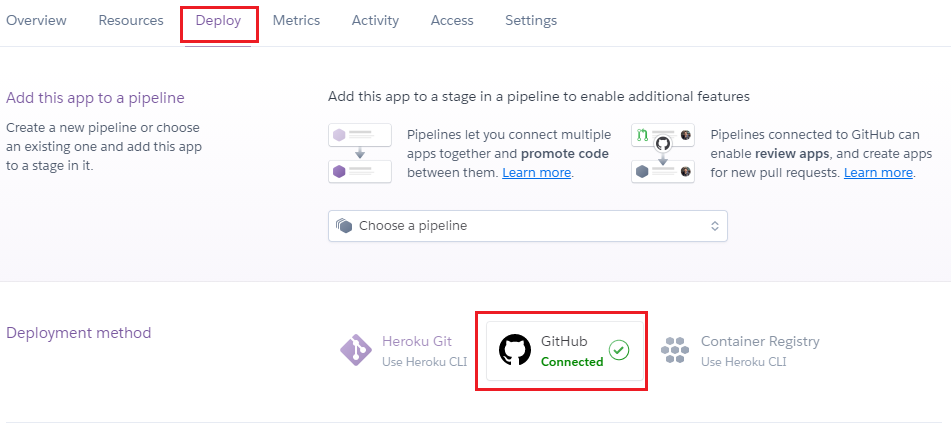
Task: Click the GitHub review apps diagram icon
Action: click(x=663, y=154)
